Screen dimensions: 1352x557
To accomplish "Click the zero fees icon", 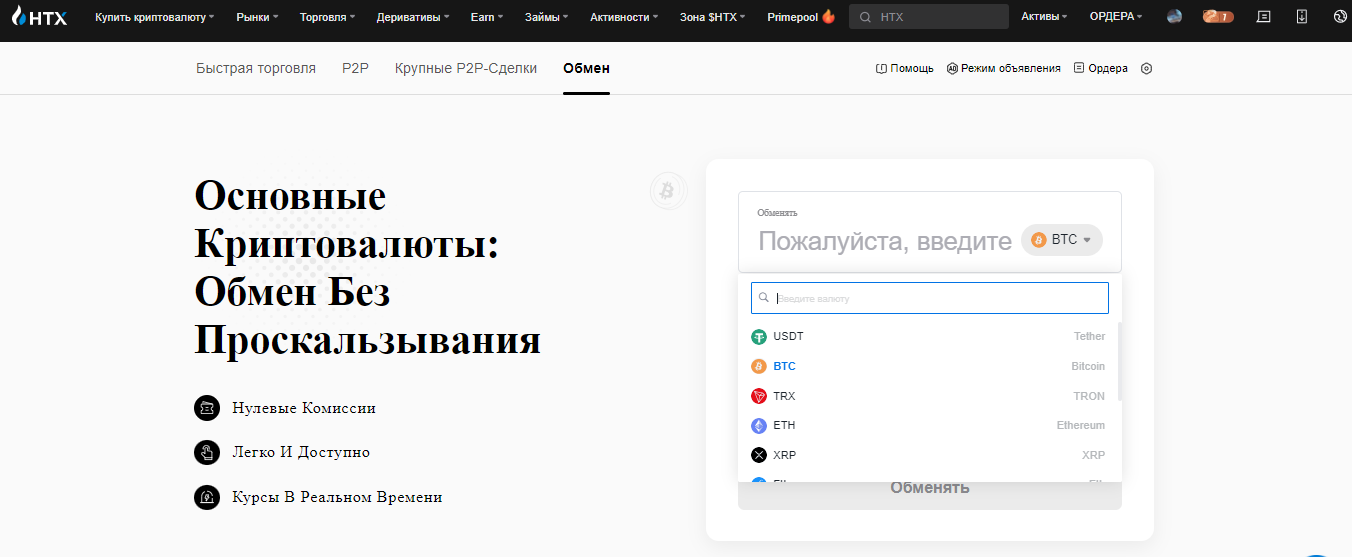I will 207,408.
